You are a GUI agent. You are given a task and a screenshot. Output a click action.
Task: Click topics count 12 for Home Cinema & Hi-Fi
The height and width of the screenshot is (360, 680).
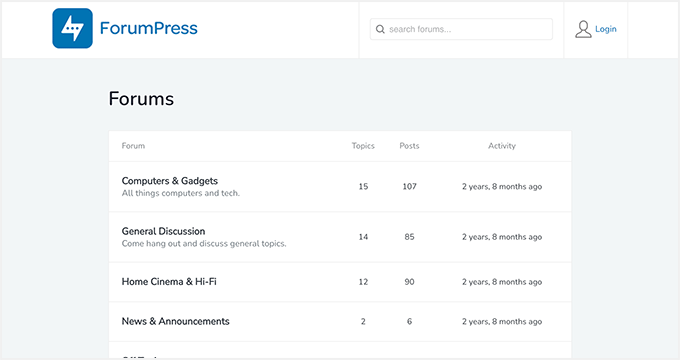point(363,282)
